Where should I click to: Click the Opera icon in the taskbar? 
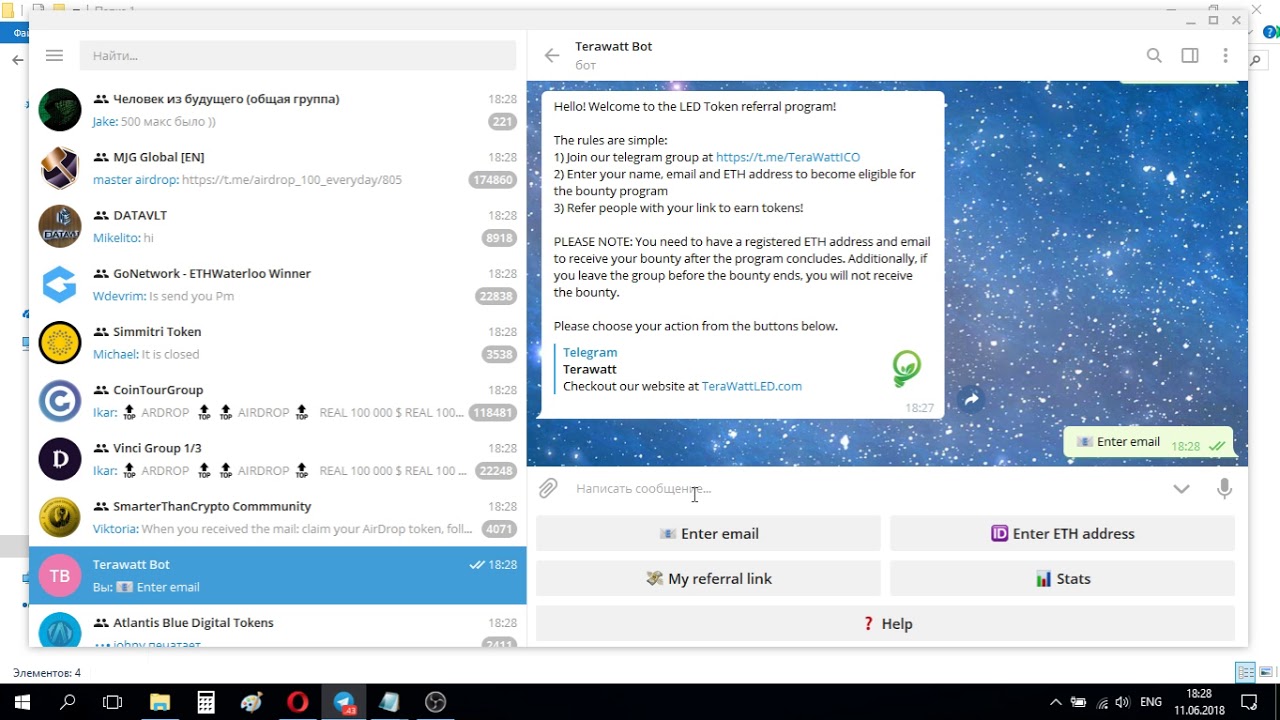click(297, 702)
